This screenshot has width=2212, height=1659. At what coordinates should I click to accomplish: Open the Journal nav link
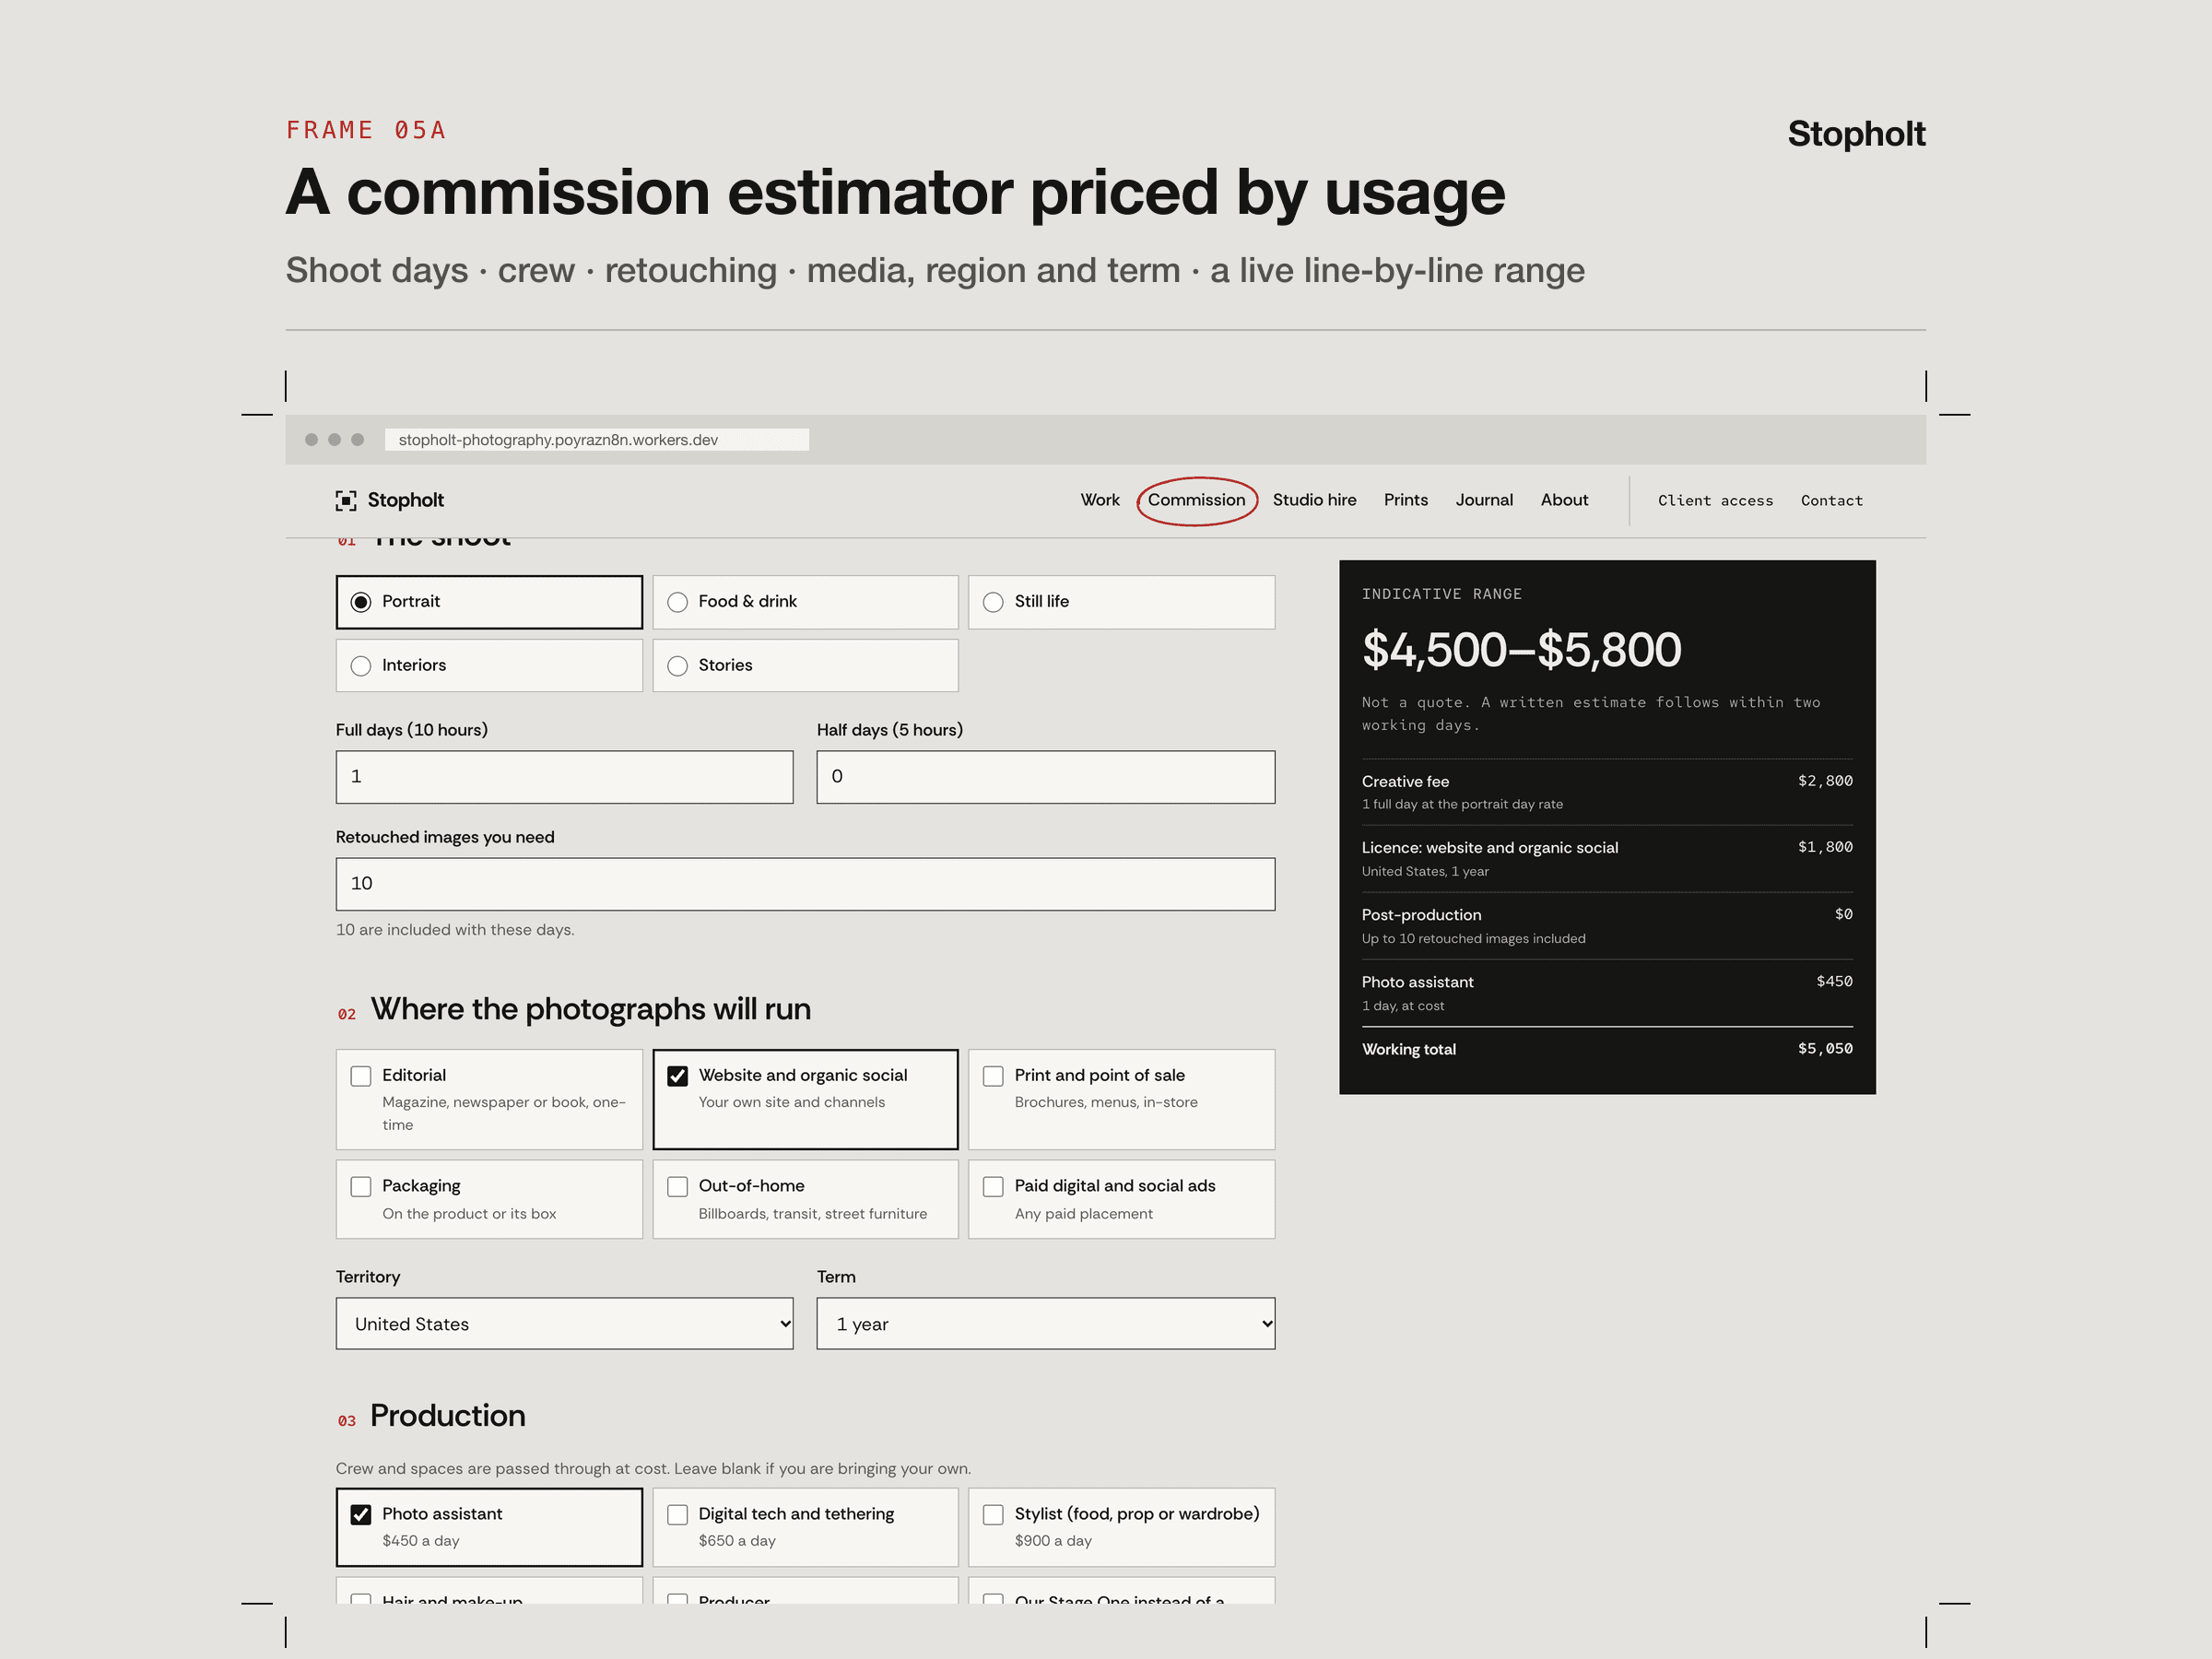[1484, 500]
